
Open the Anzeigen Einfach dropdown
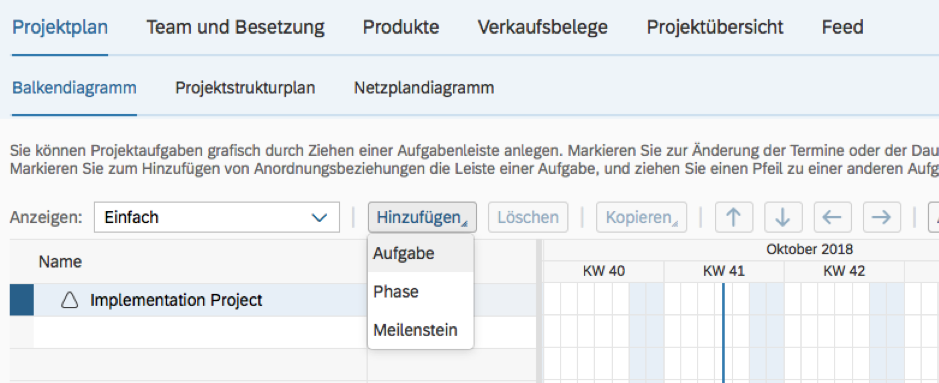(217, 217)
